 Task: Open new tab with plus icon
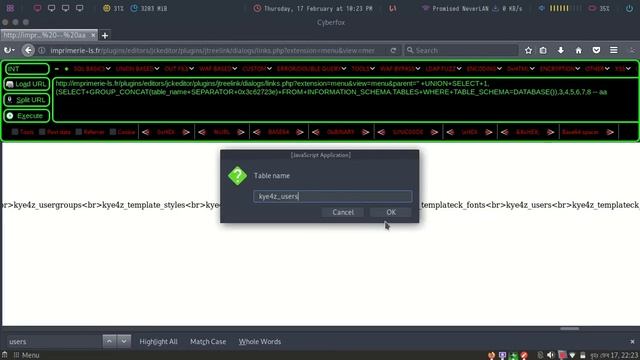[105, 36]
